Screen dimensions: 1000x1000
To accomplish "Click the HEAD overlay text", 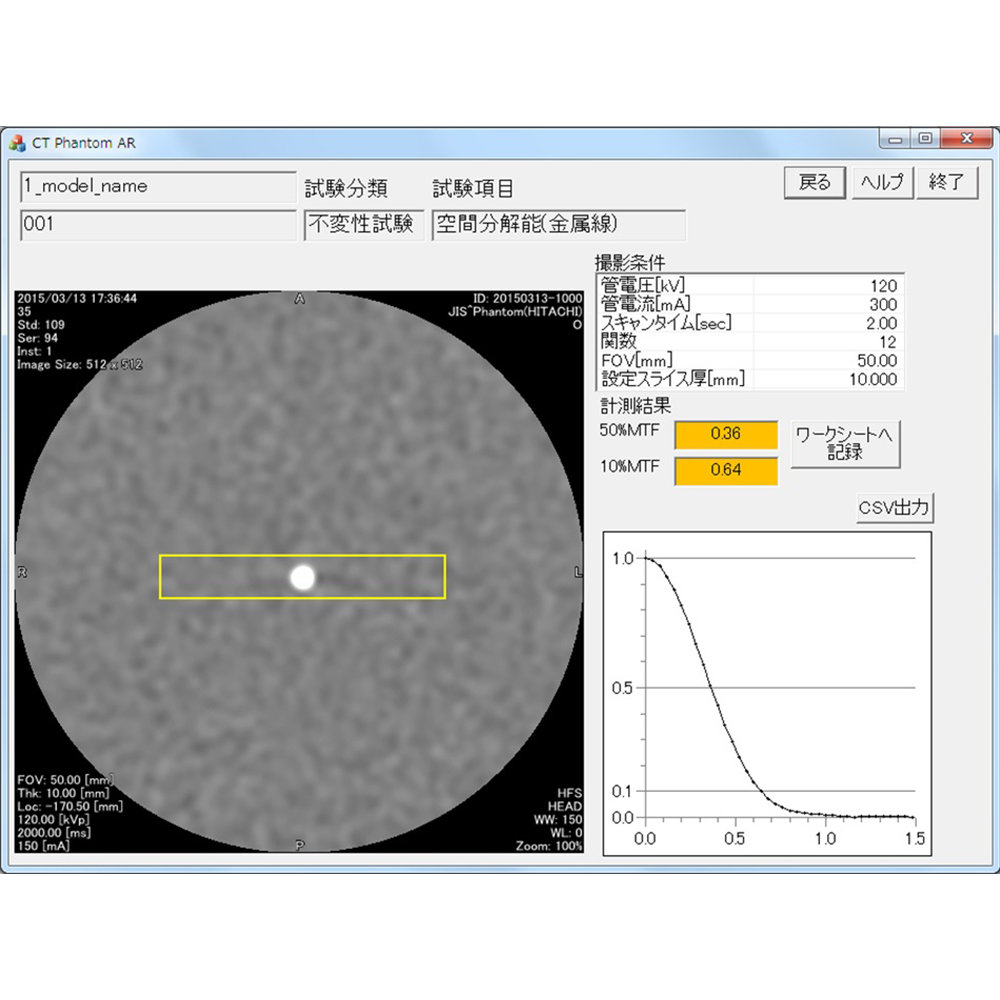I will point(564,807).
